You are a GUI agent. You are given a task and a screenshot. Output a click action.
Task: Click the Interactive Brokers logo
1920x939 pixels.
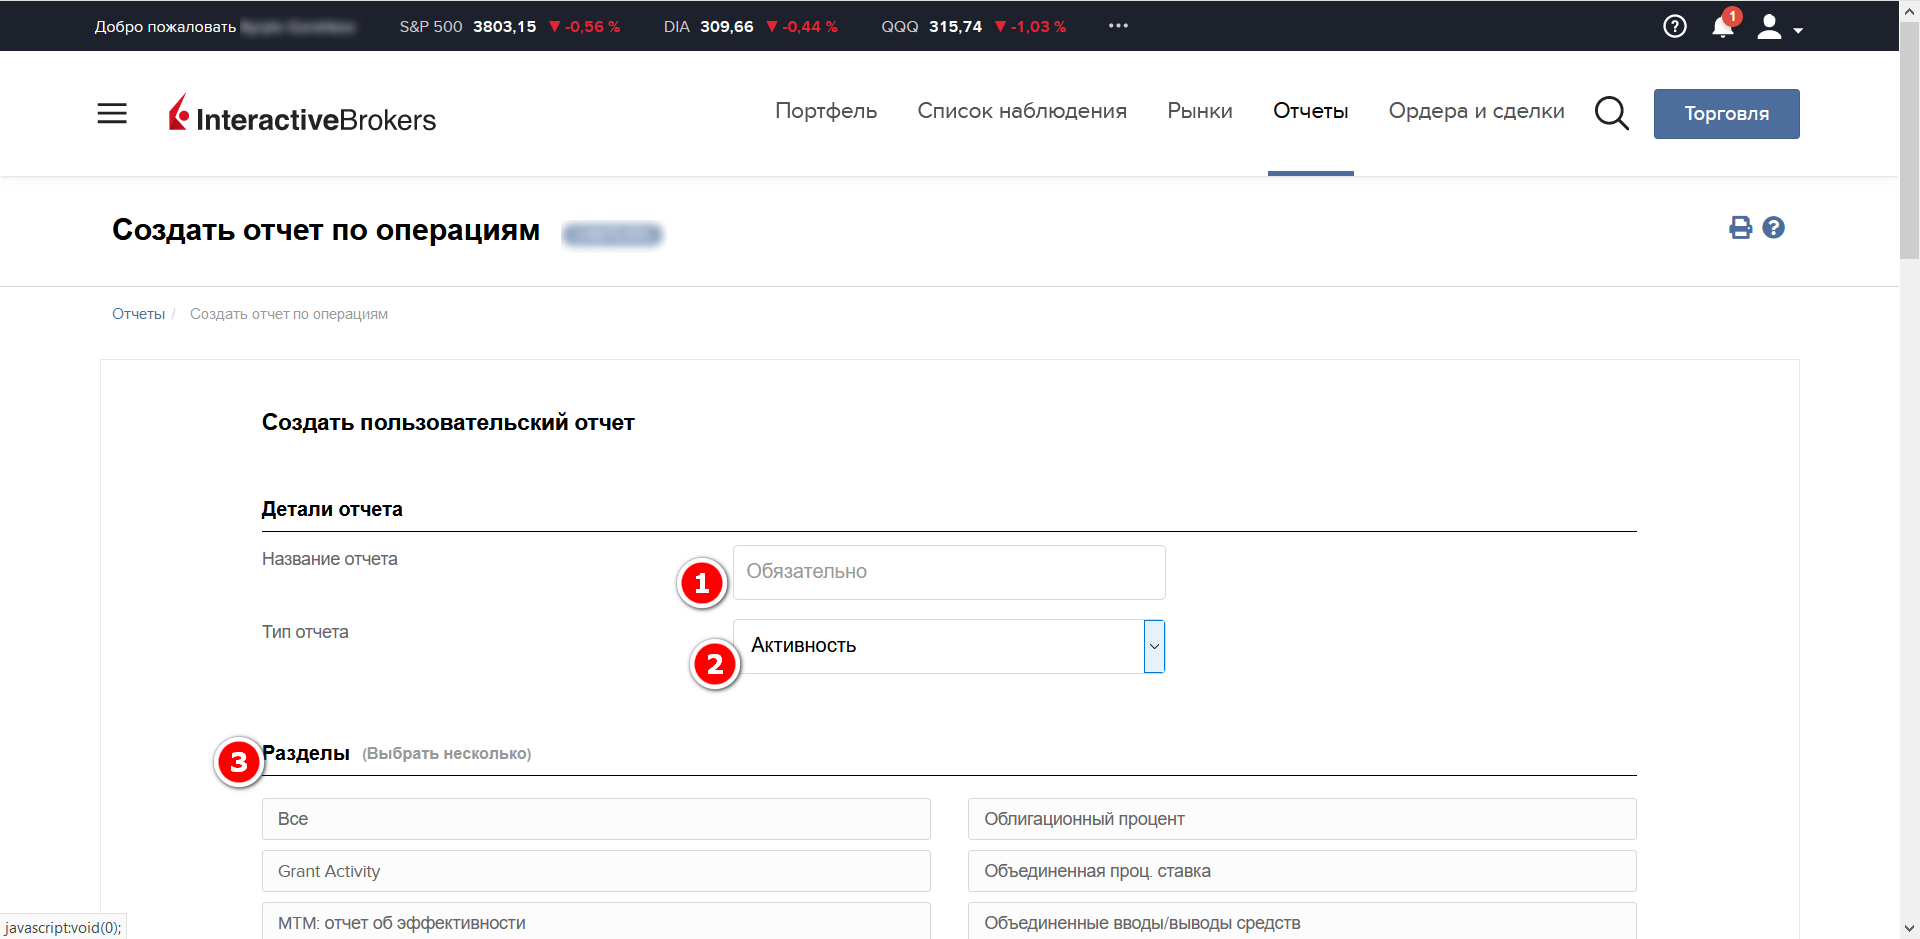click(x=303, y=115)
